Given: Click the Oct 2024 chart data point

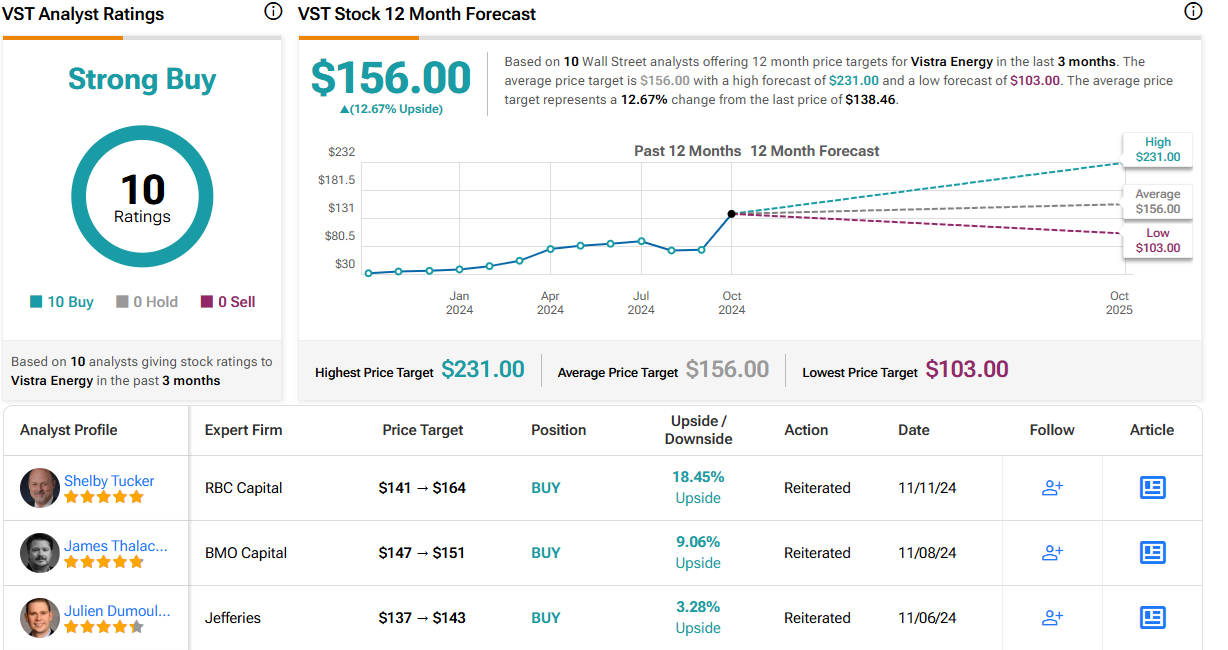Looking at the screenshot, I should 732,214.
